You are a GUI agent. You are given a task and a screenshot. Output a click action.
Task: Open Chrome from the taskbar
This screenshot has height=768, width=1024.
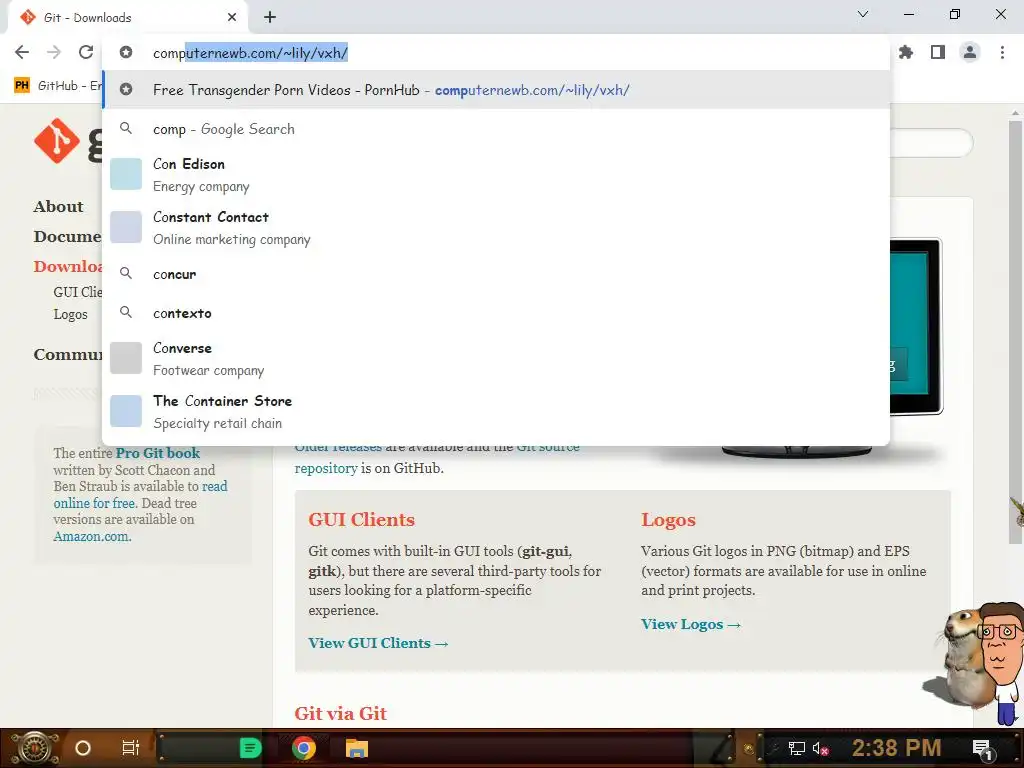pyautogui.click(x=304, y=748)
